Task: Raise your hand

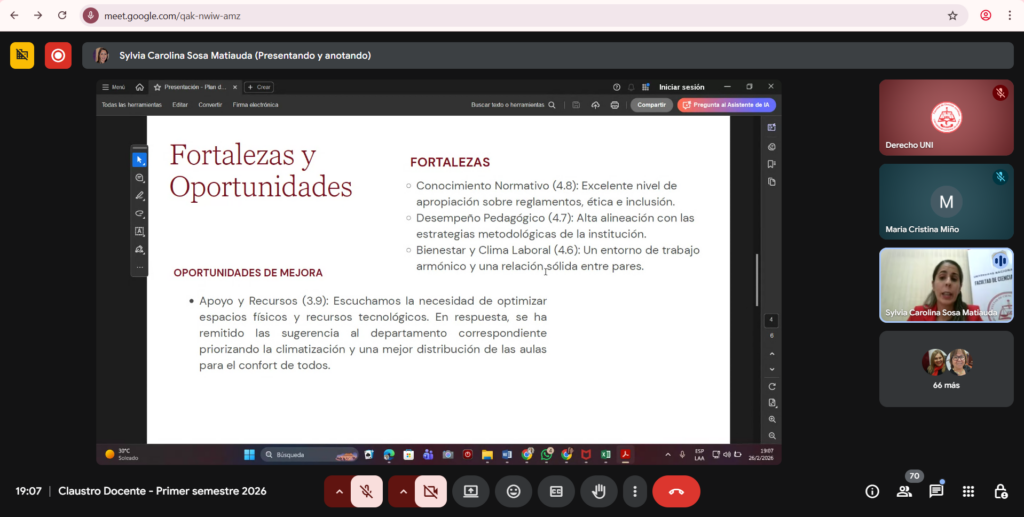Action: tap(599, 491)
